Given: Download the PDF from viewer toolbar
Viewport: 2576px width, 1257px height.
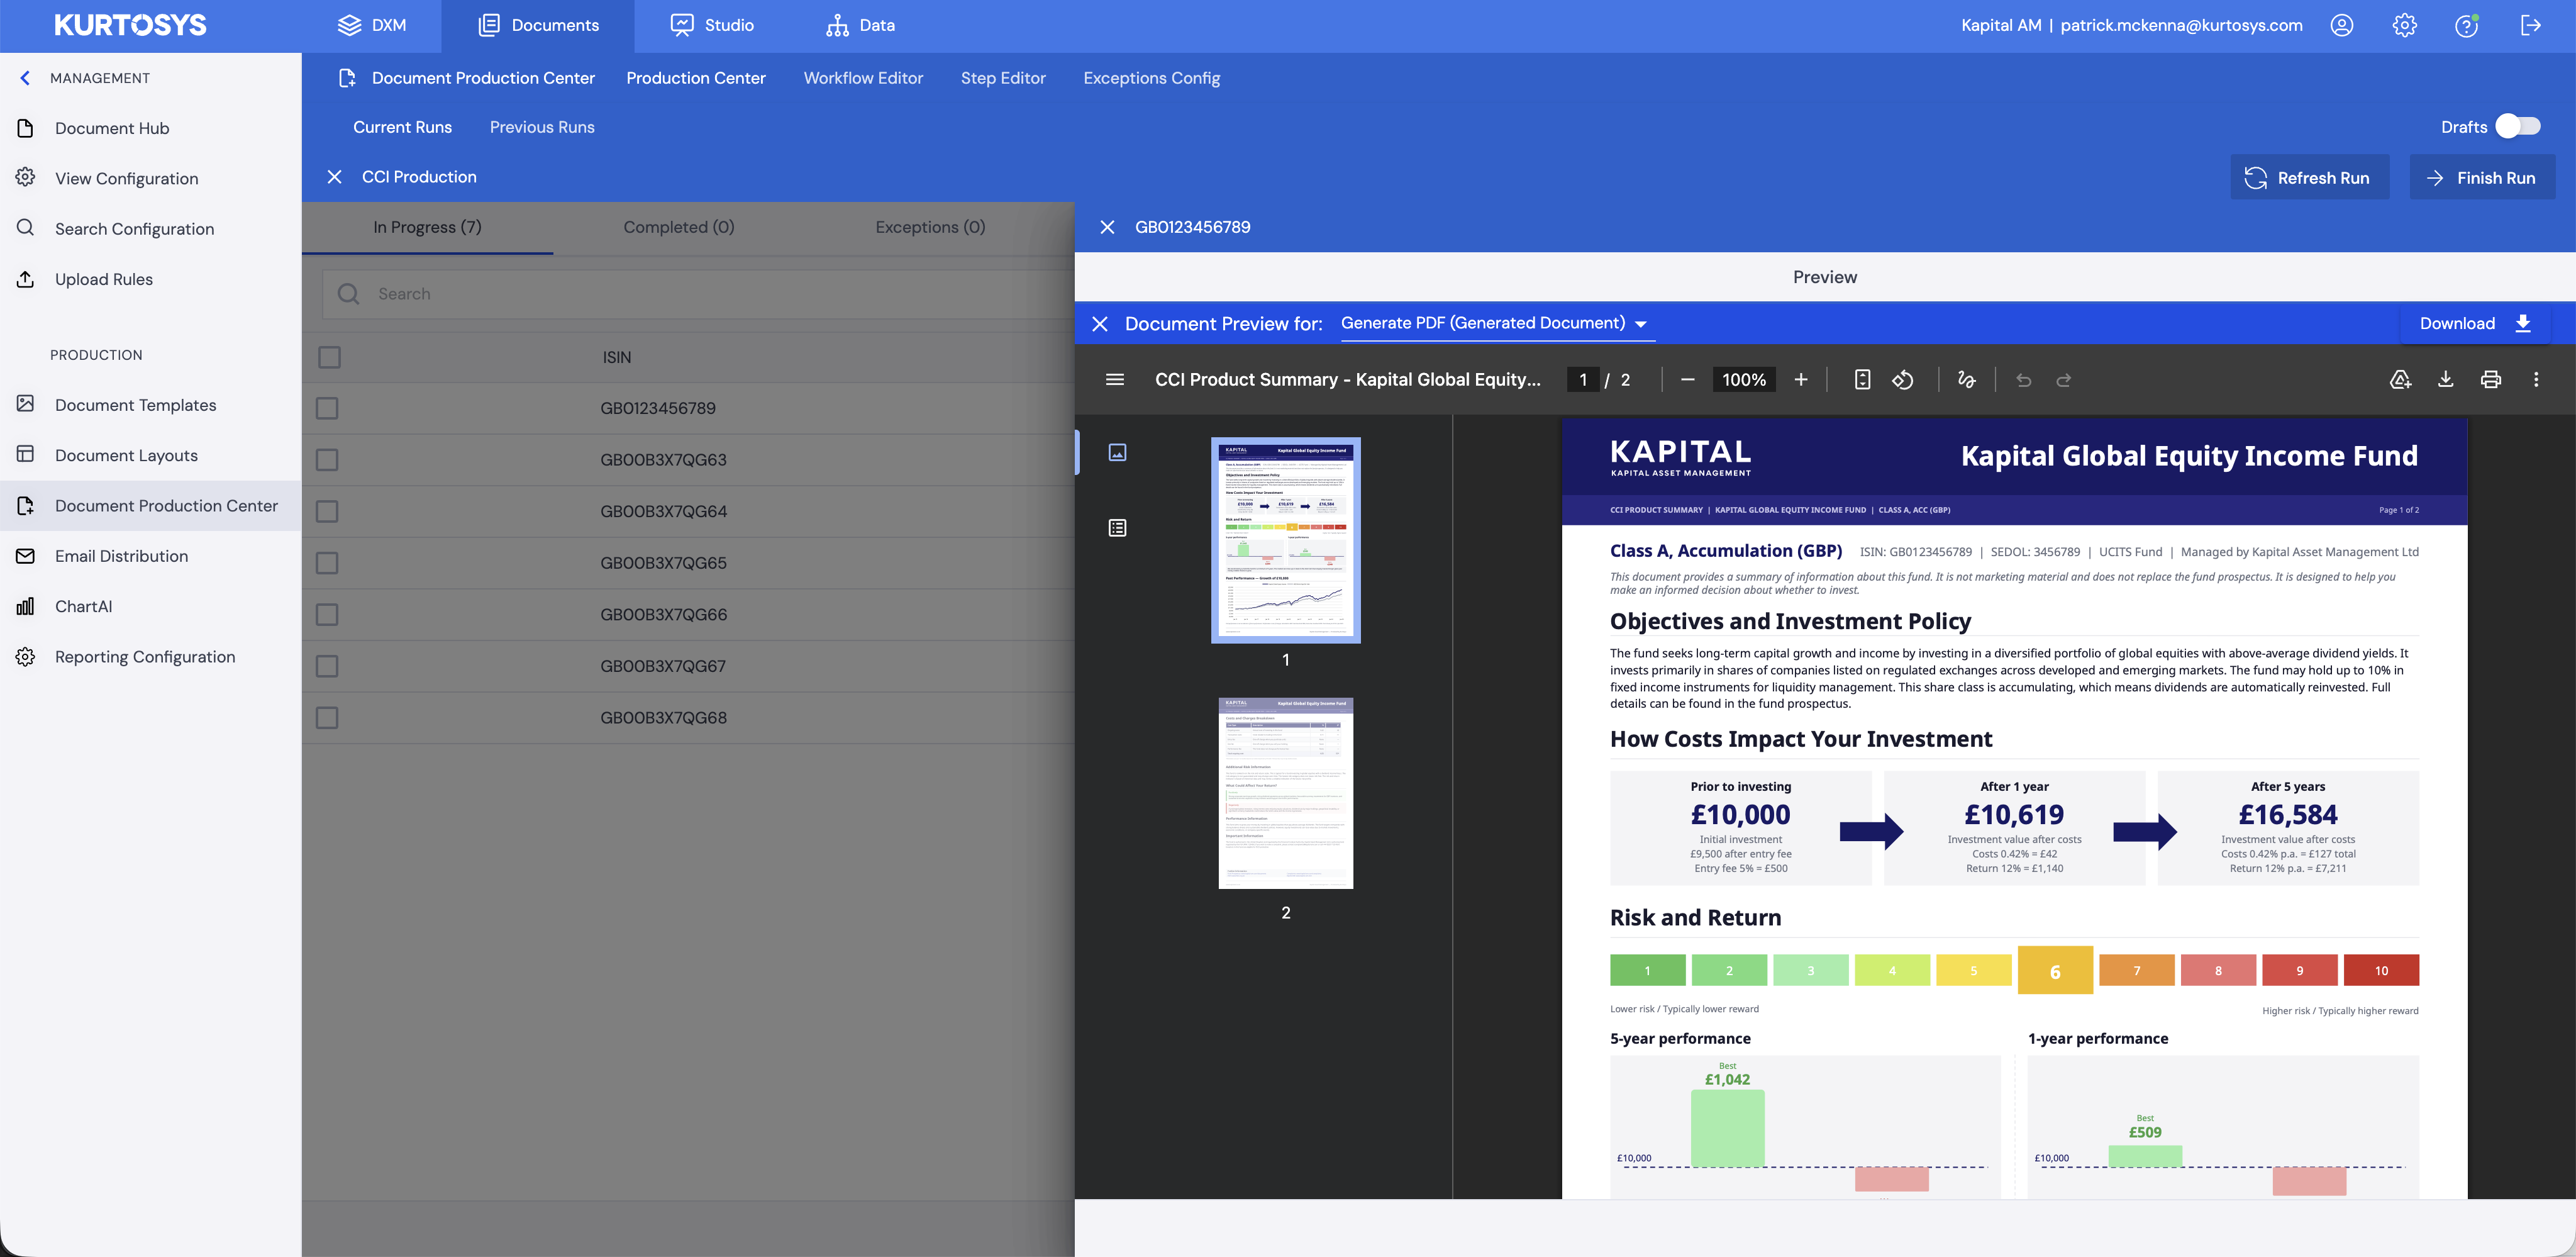Looking at the screenshot, I should click(2445, 380).
